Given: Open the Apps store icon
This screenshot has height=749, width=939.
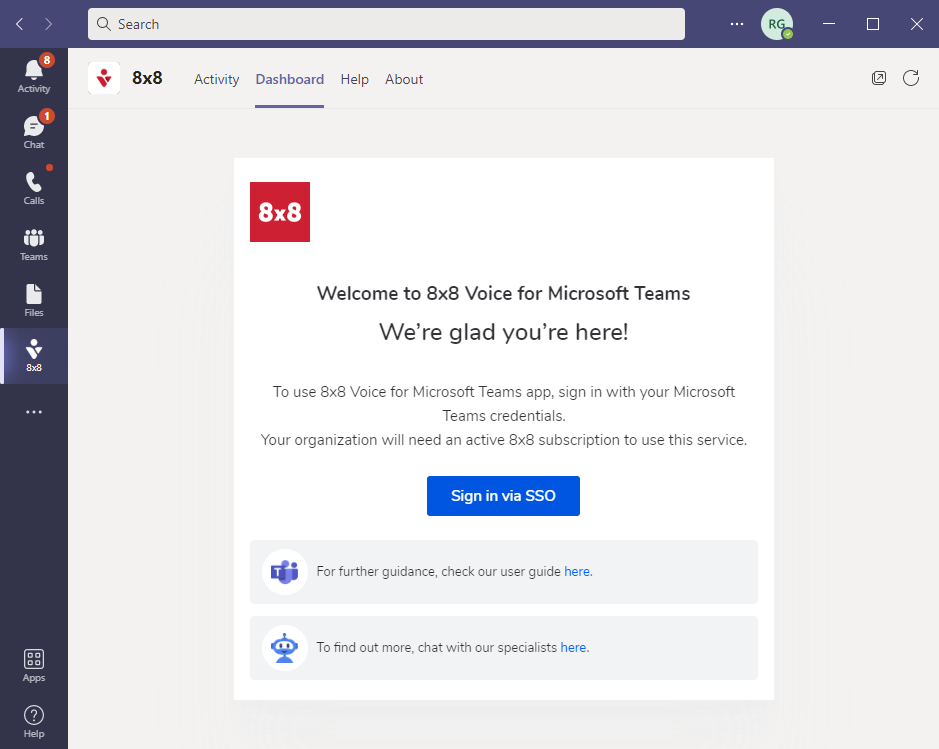Looking at the screenshot, I should [x=34, y=665].
